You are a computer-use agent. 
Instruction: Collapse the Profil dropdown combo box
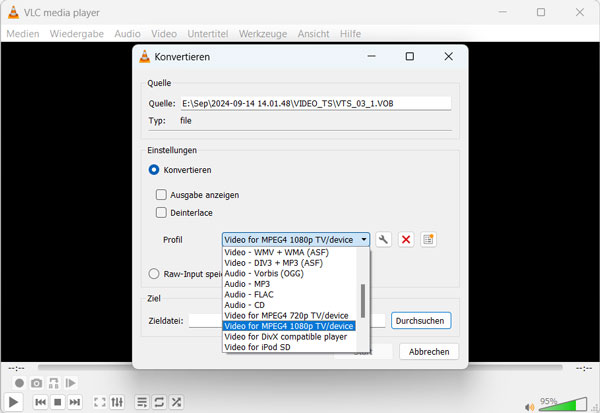tap(296, 240)
